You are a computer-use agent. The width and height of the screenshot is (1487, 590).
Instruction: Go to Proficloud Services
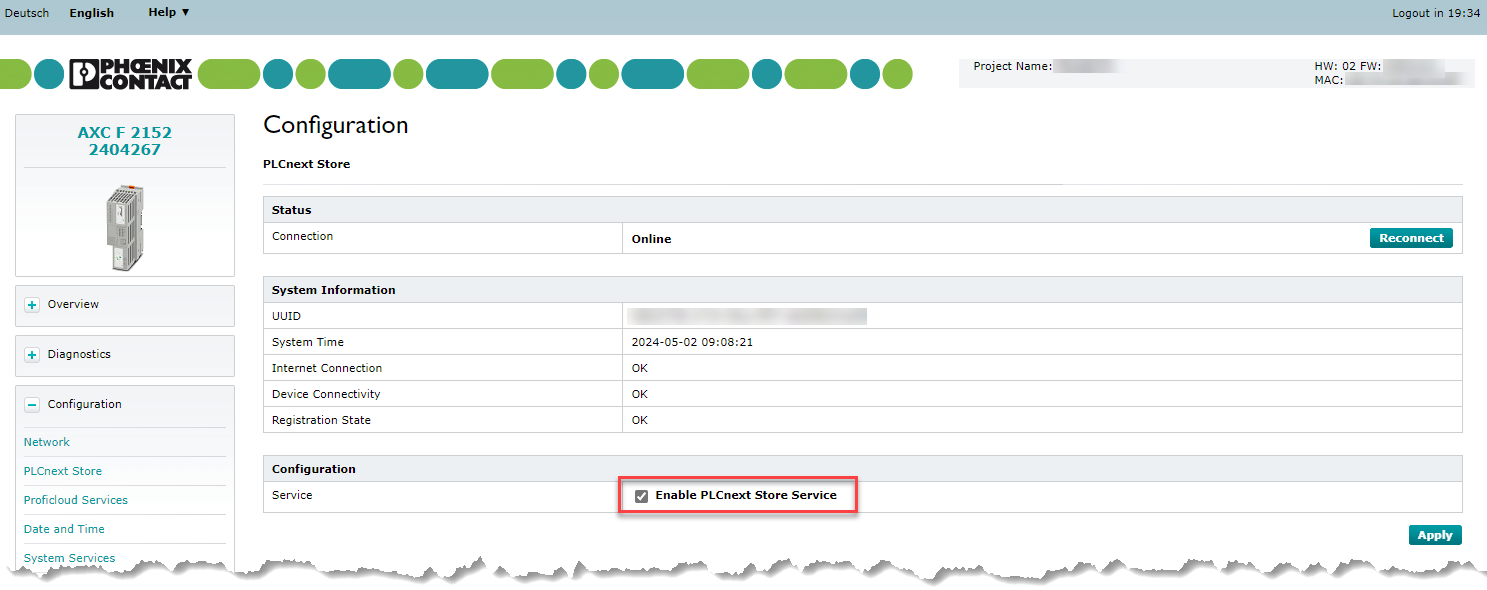[x=76, y=500]
